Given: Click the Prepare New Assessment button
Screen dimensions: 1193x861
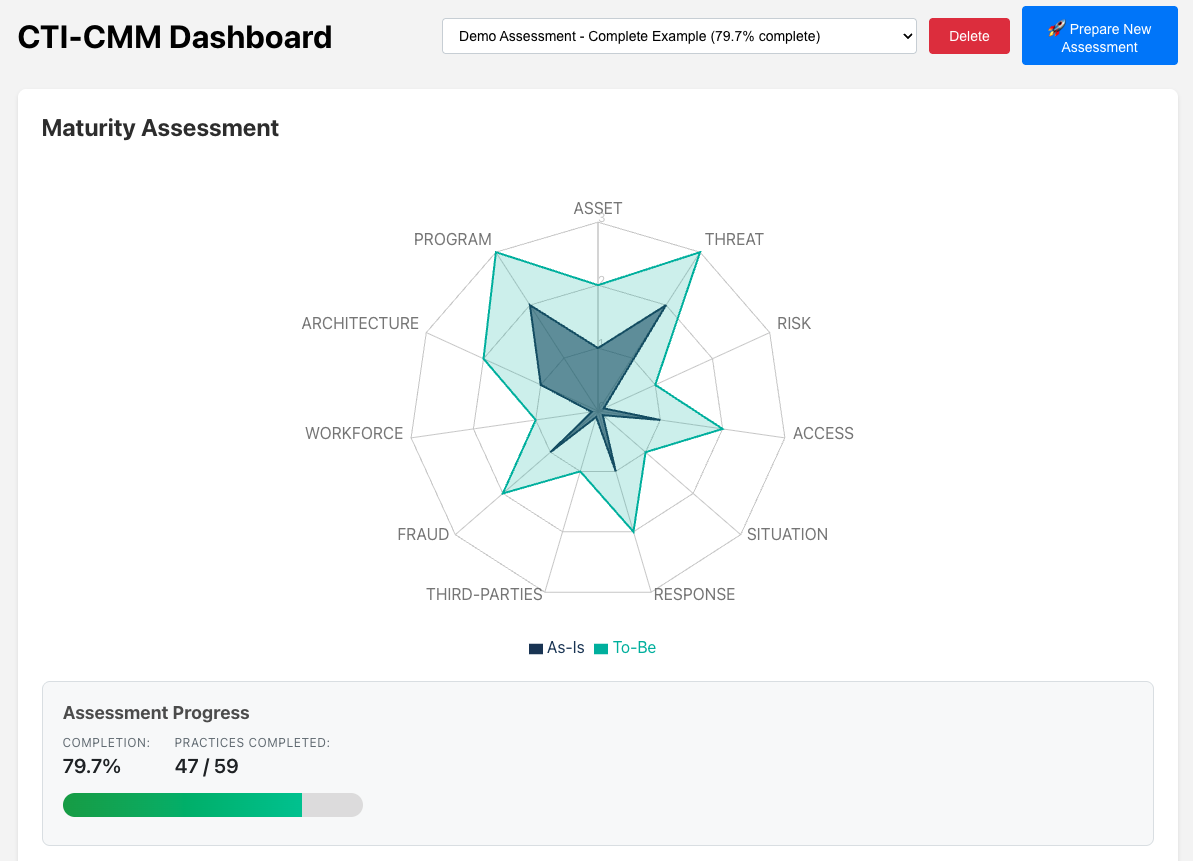Looking at the screenshot, I should pos(1099,35).
